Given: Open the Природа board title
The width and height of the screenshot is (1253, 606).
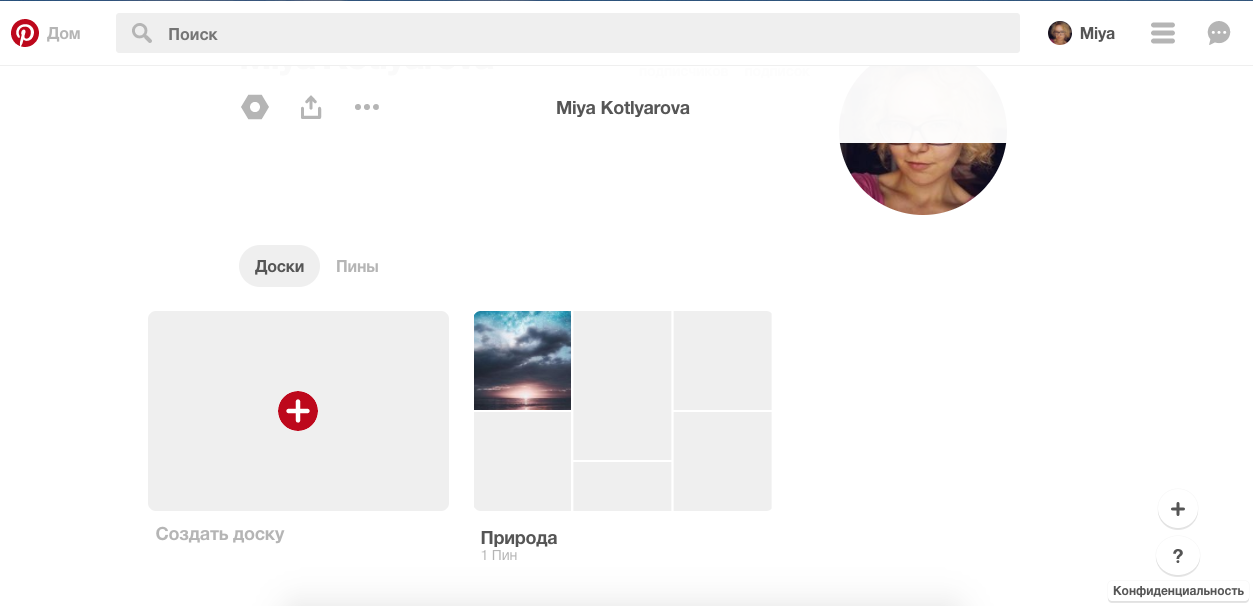Looking at the screenshot, I should point(518,538).
